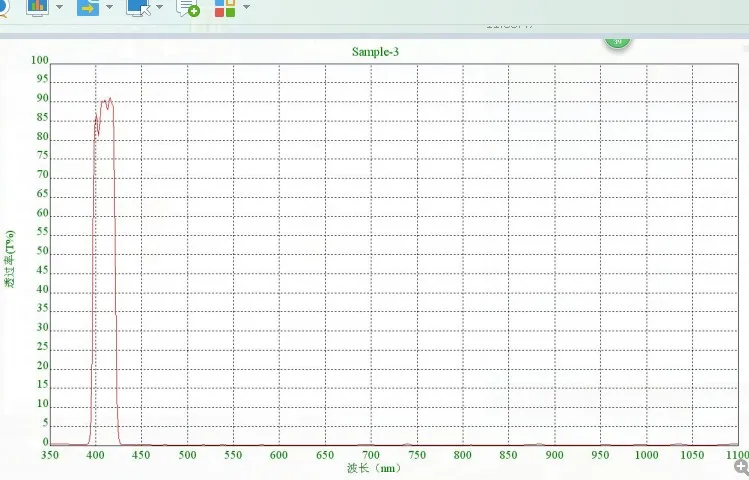
Task: Click the x-axis tick label 550
Action: click(x=233, y=455)
